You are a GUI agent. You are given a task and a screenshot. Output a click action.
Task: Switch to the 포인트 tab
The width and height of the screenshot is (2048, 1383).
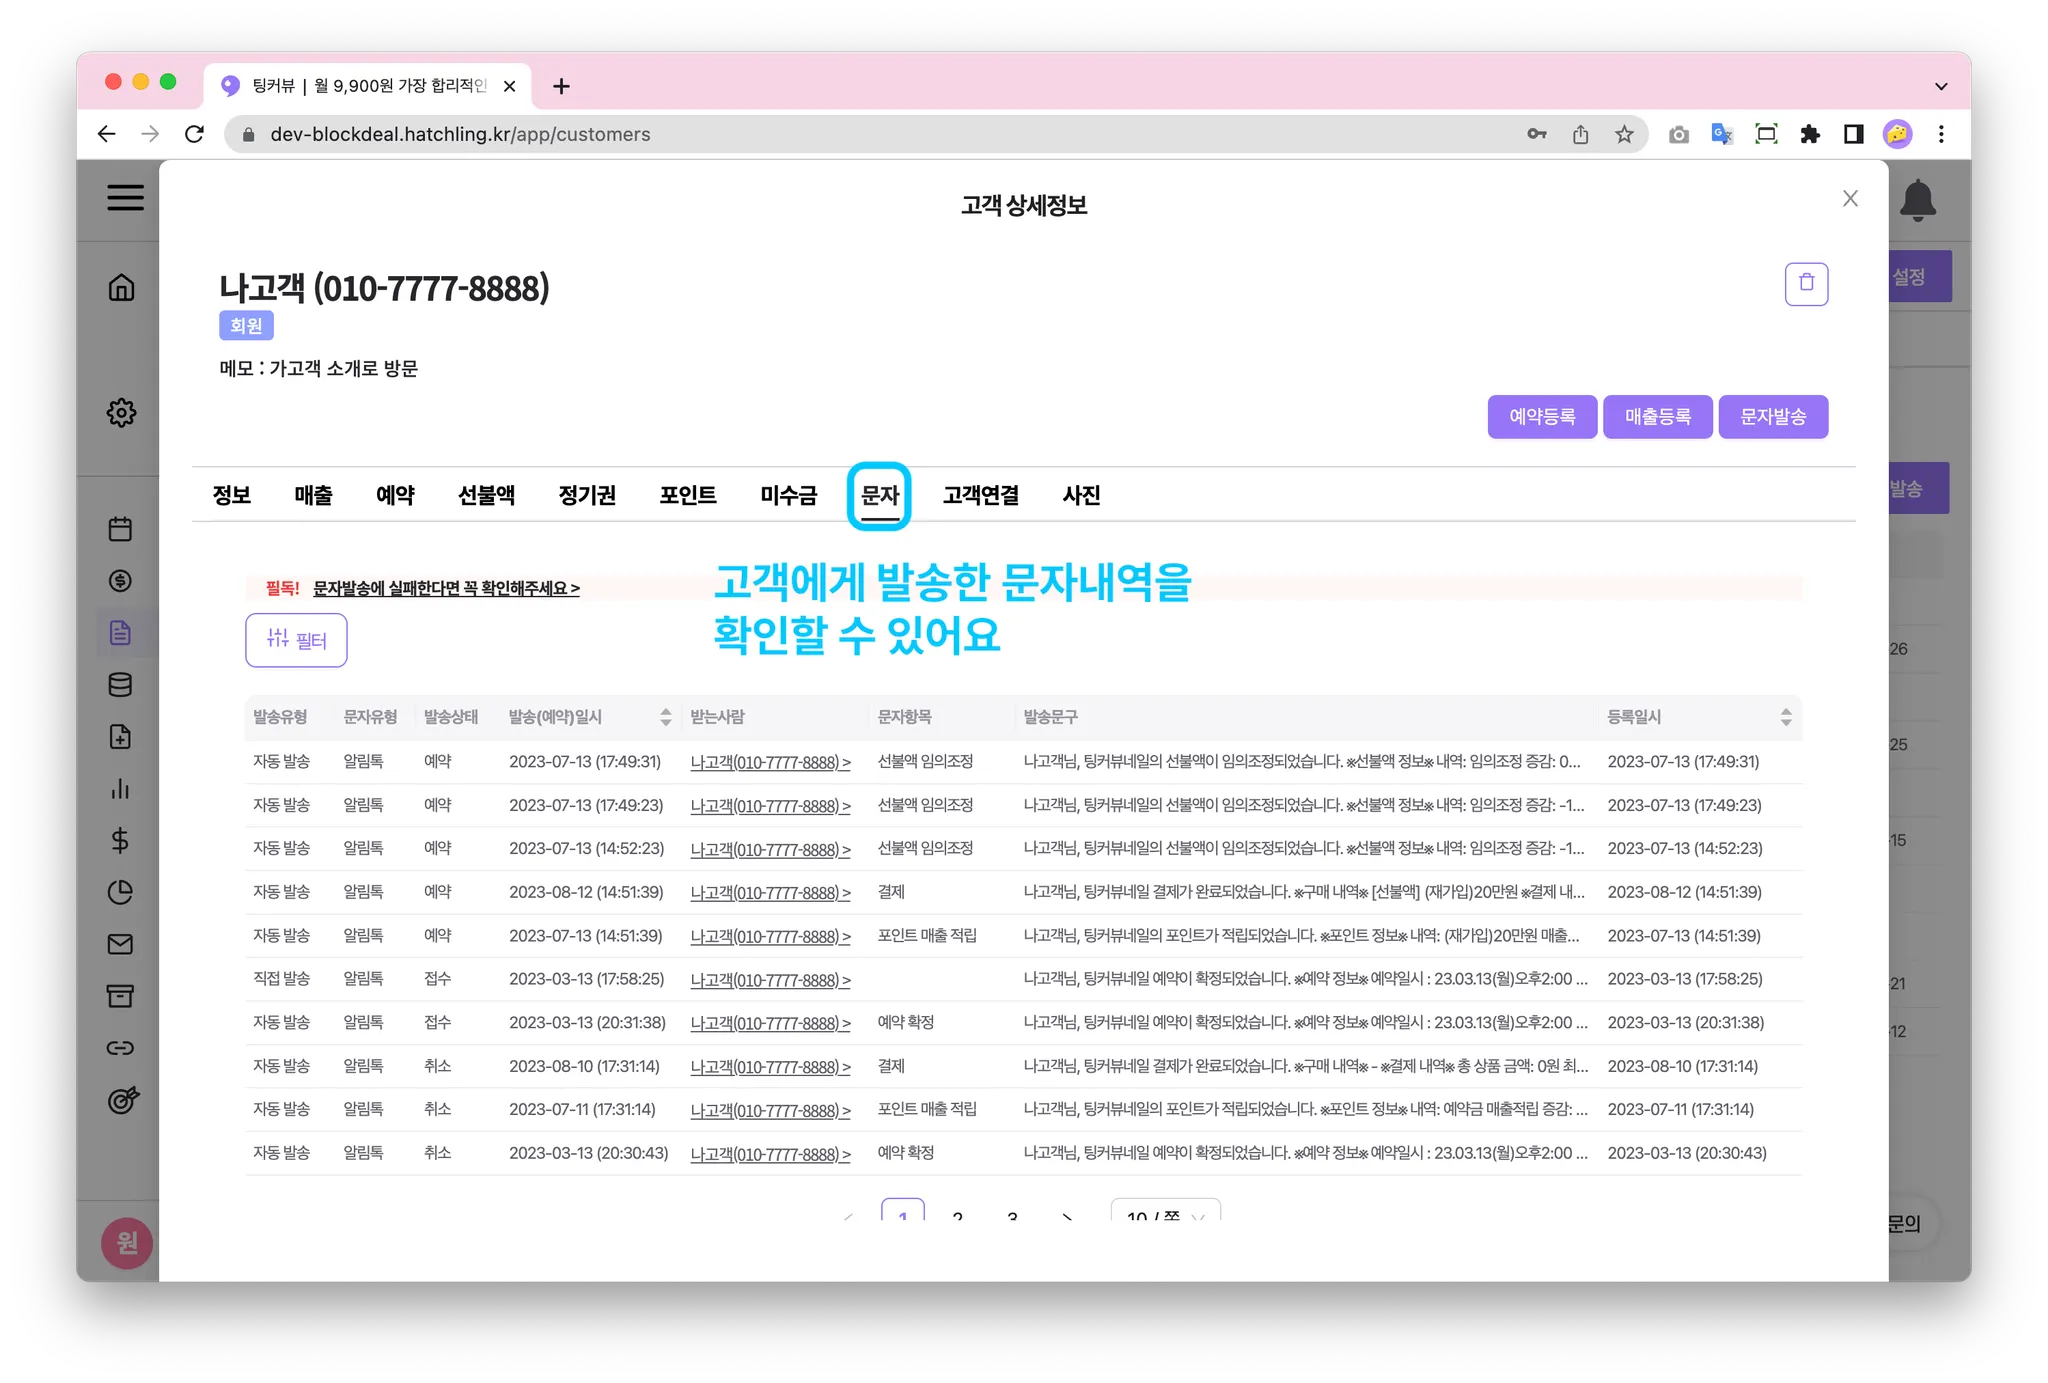(687, 495)
